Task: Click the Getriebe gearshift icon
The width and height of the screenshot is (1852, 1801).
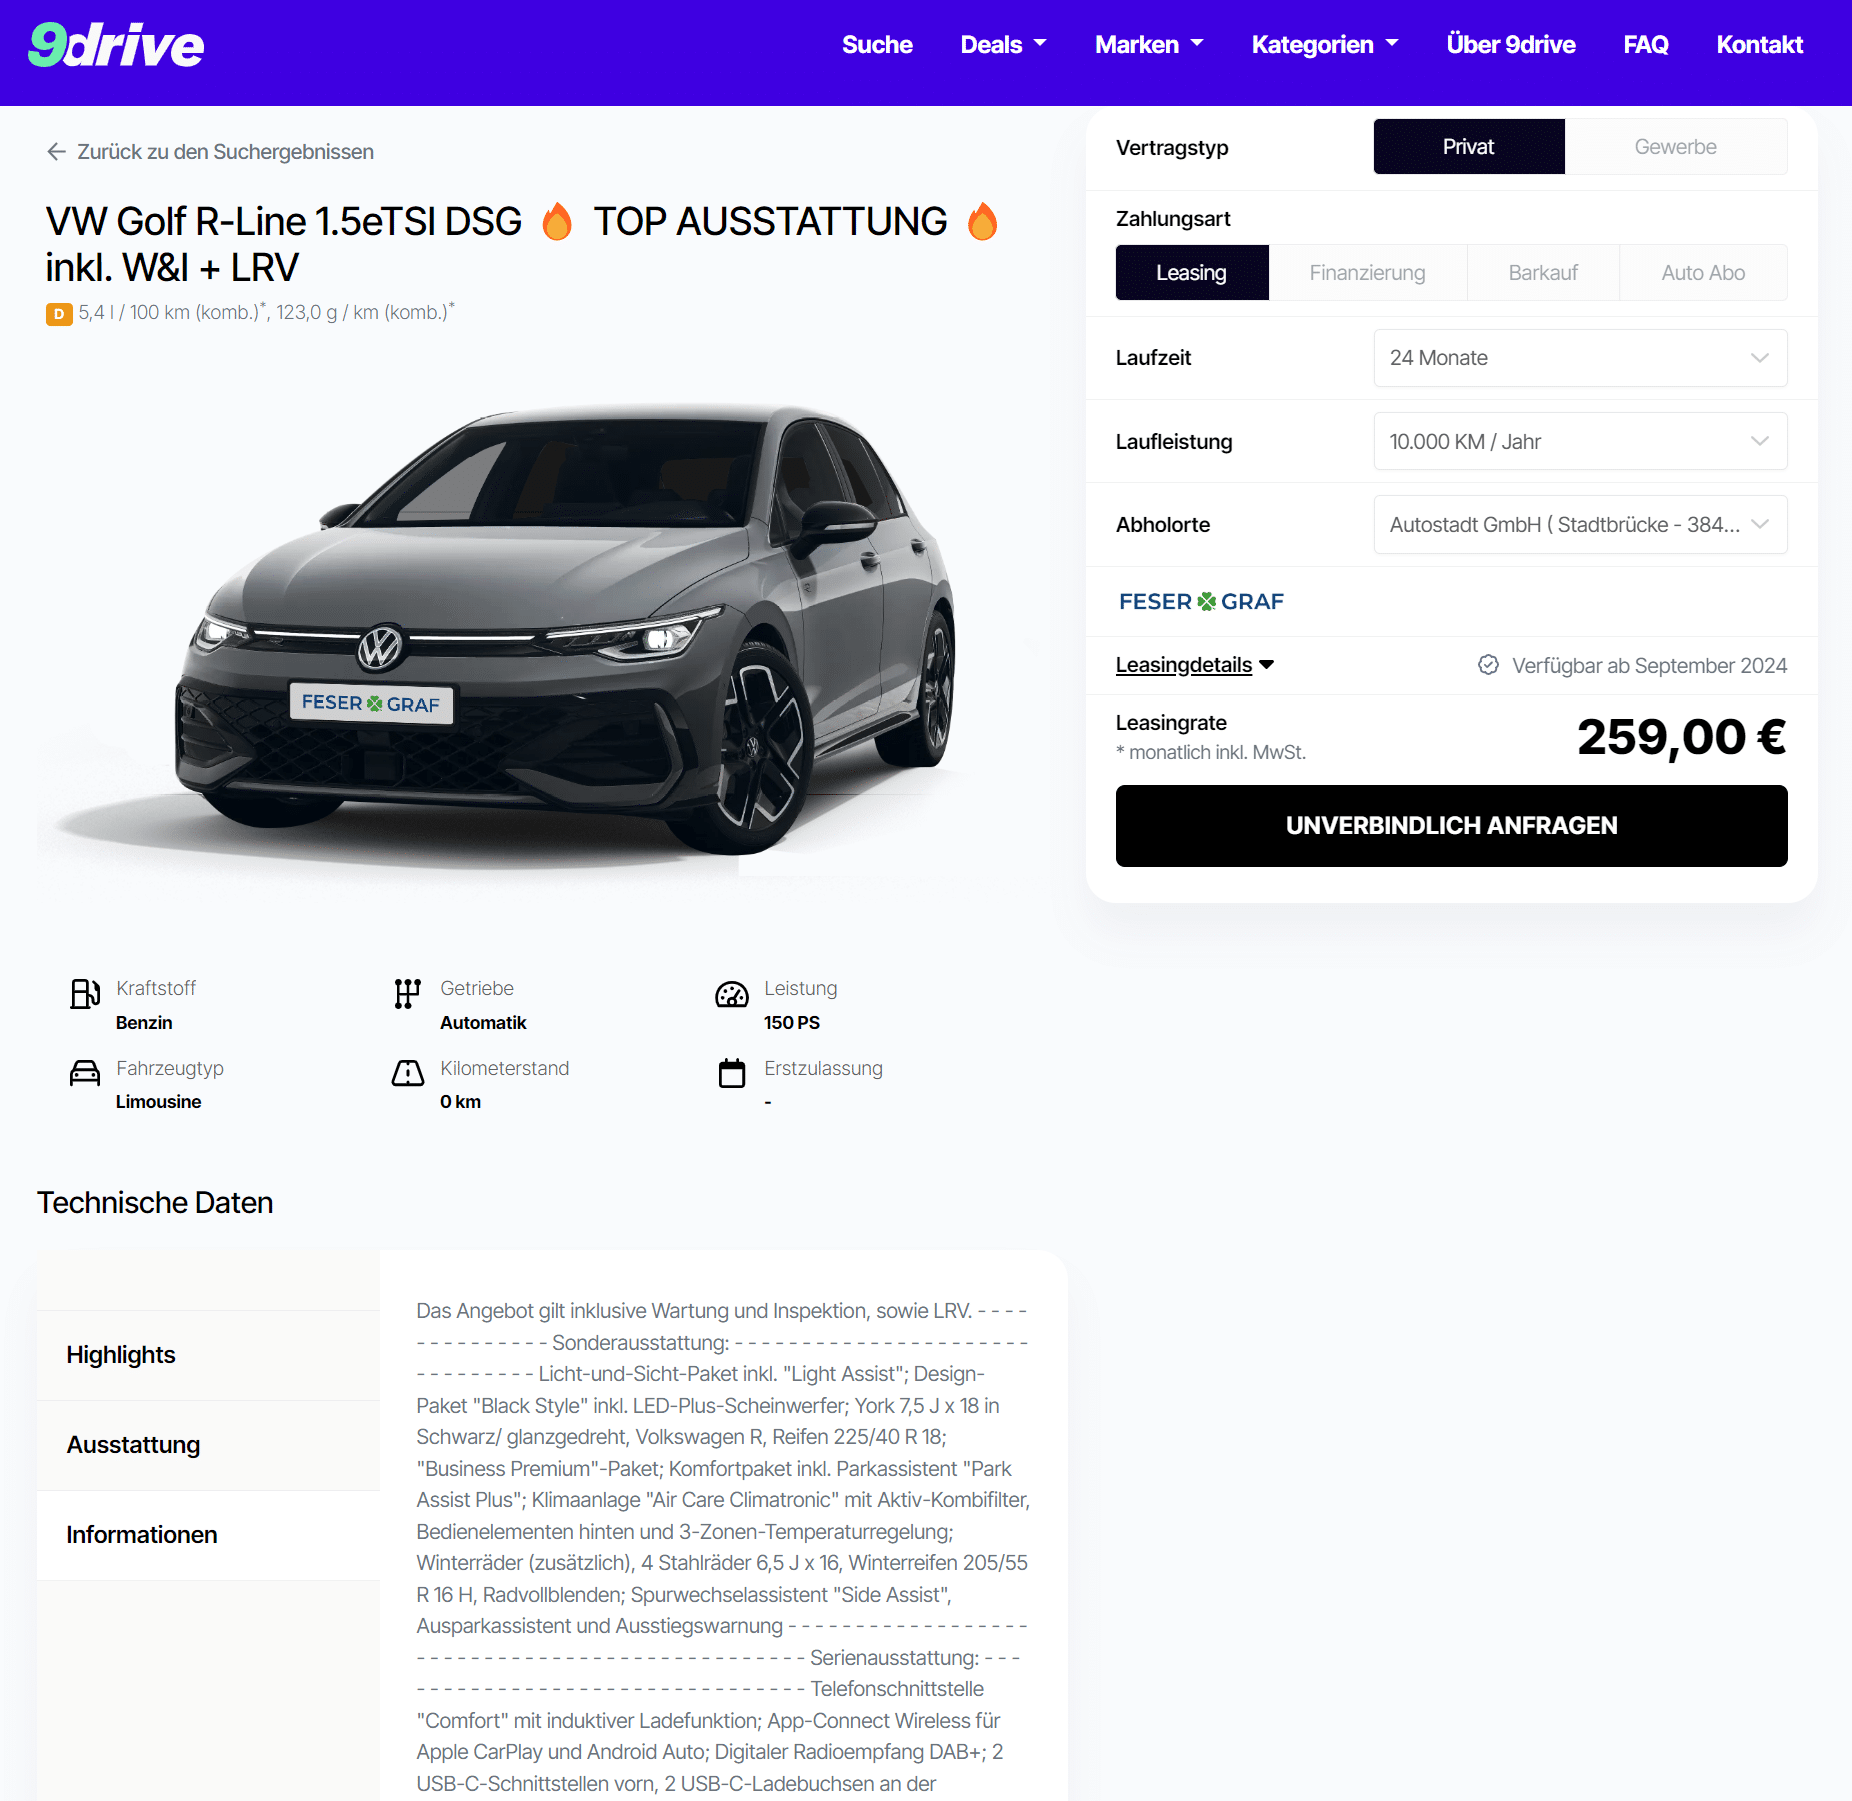Action: click(407, 993)
